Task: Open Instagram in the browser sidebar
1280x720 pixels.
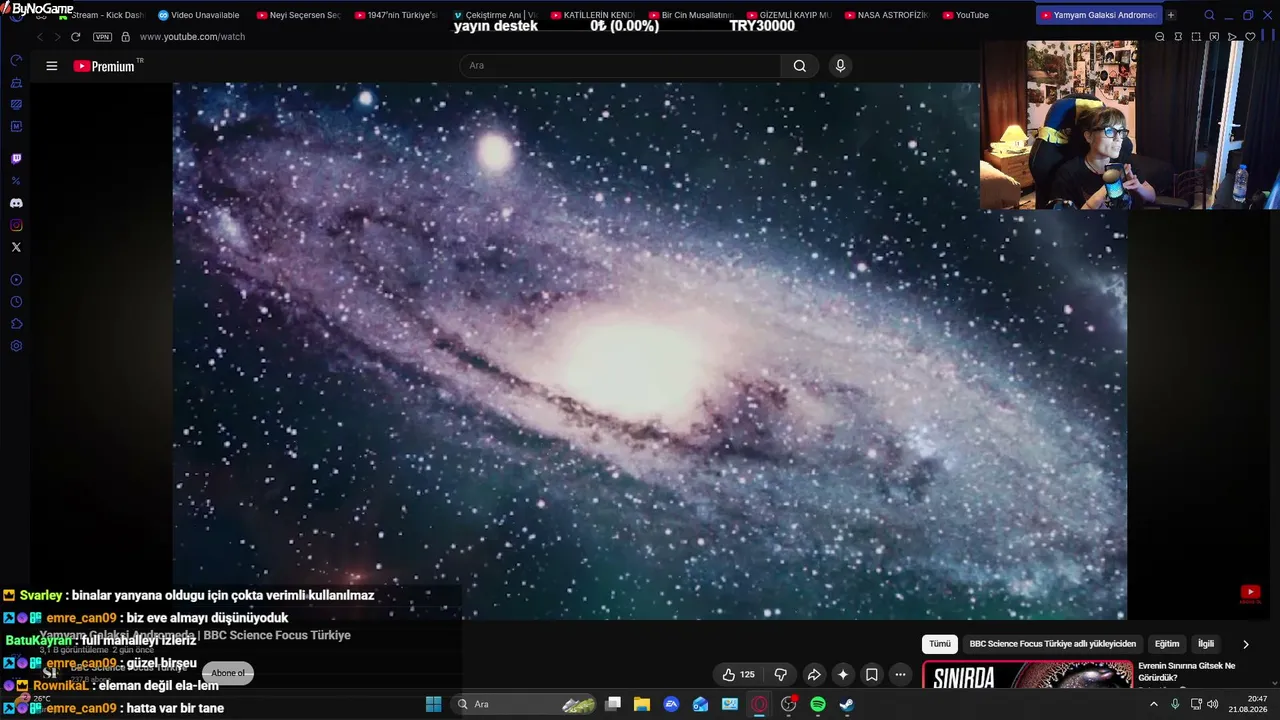Action: [x=16, y=225]
